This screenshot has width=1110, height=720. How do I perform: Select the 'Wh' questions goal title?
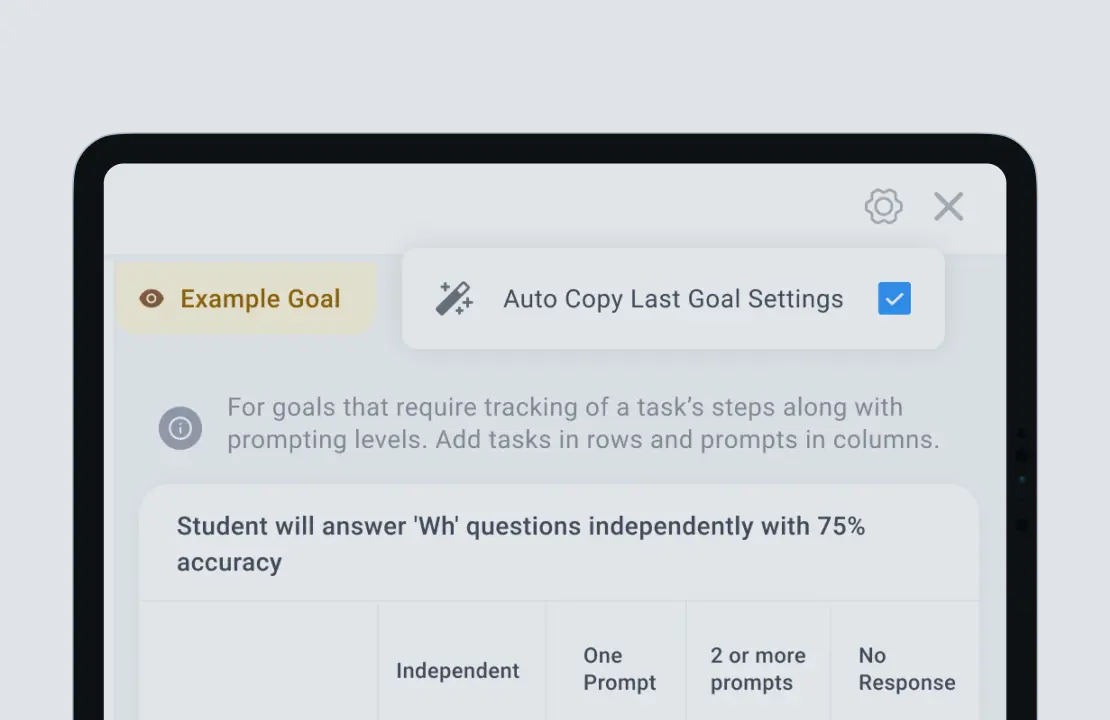(x=520, y=527)
